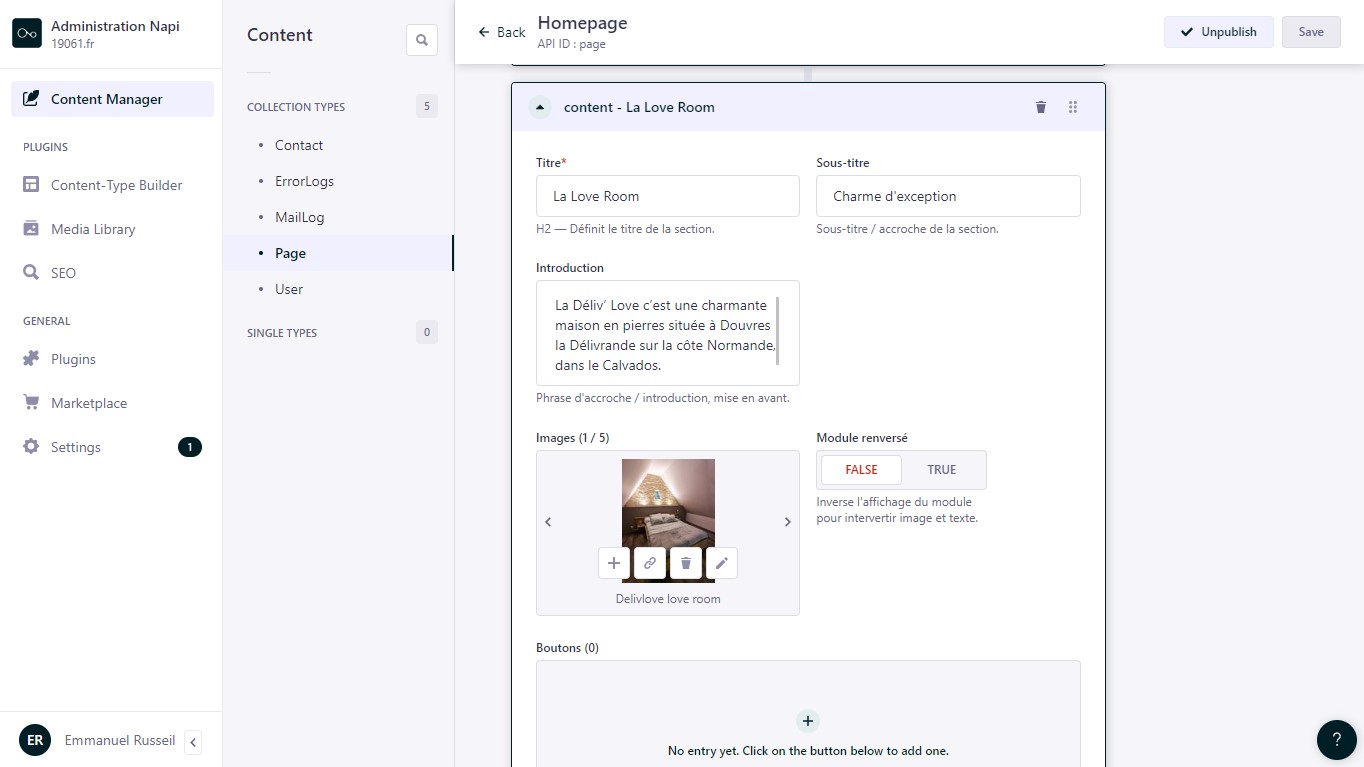Click the drag handle of La Love Room
1364x767 pixels.
[1072, 107]
